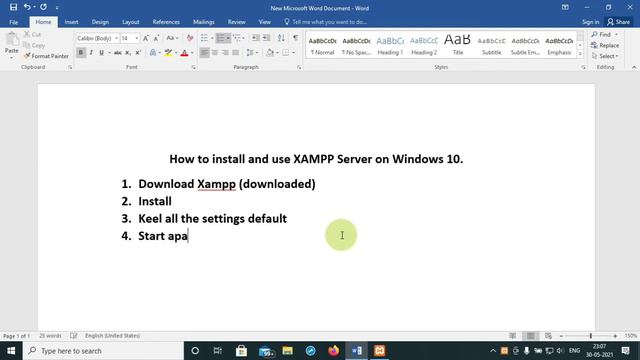Viewport: 640px width, 360px height.
Task: Apply bullet list formatting
Action: point(204,38)
